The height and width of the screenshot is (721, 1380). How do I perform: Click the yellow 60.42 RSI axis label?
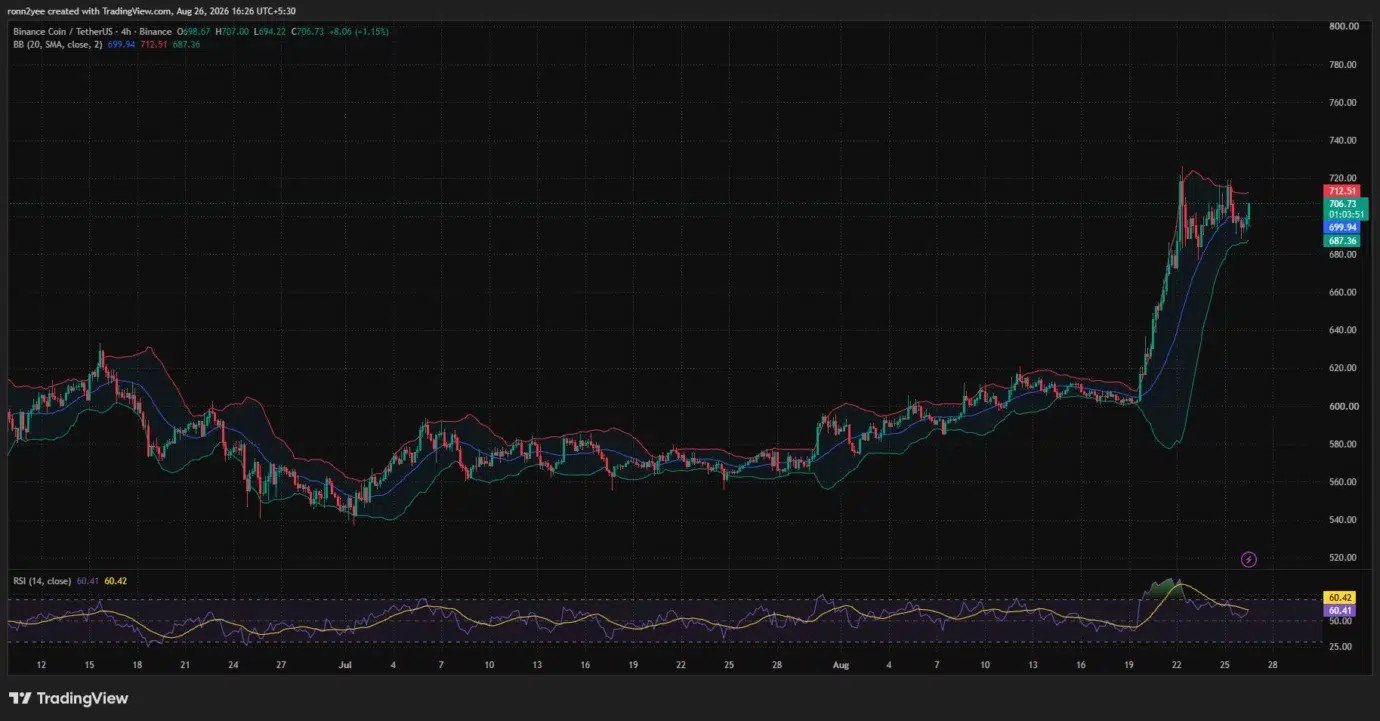[1339, 597]
